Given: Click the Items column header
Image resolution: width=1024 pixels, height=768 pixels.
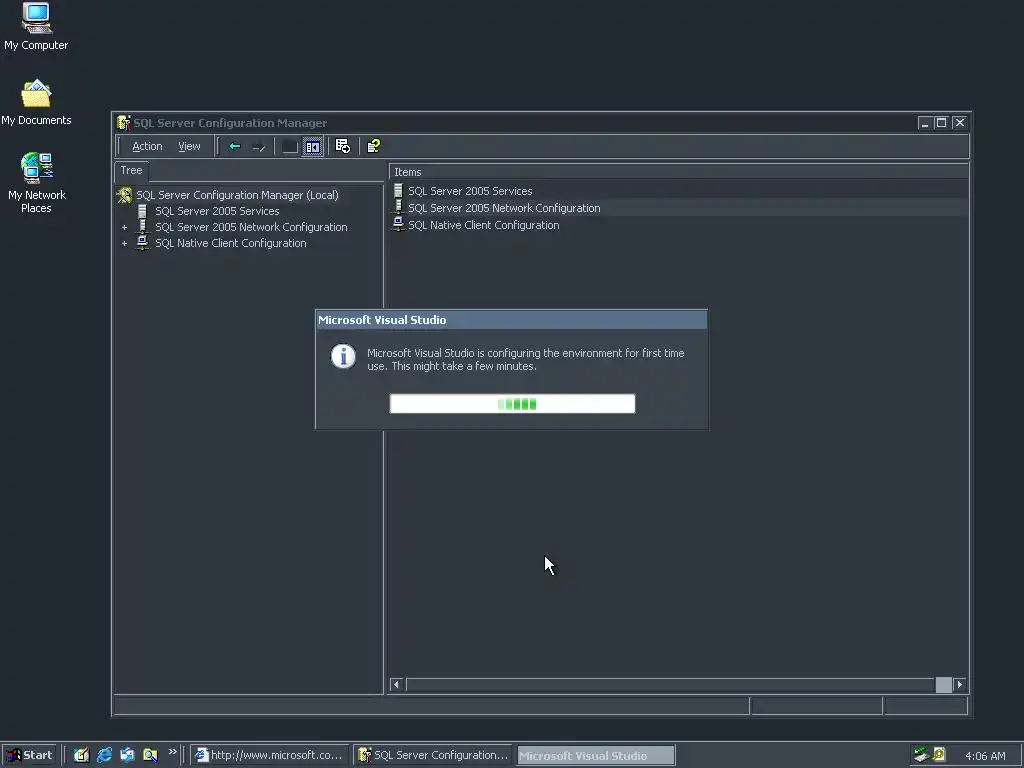Looking at the screenshot, I should 678,172.
